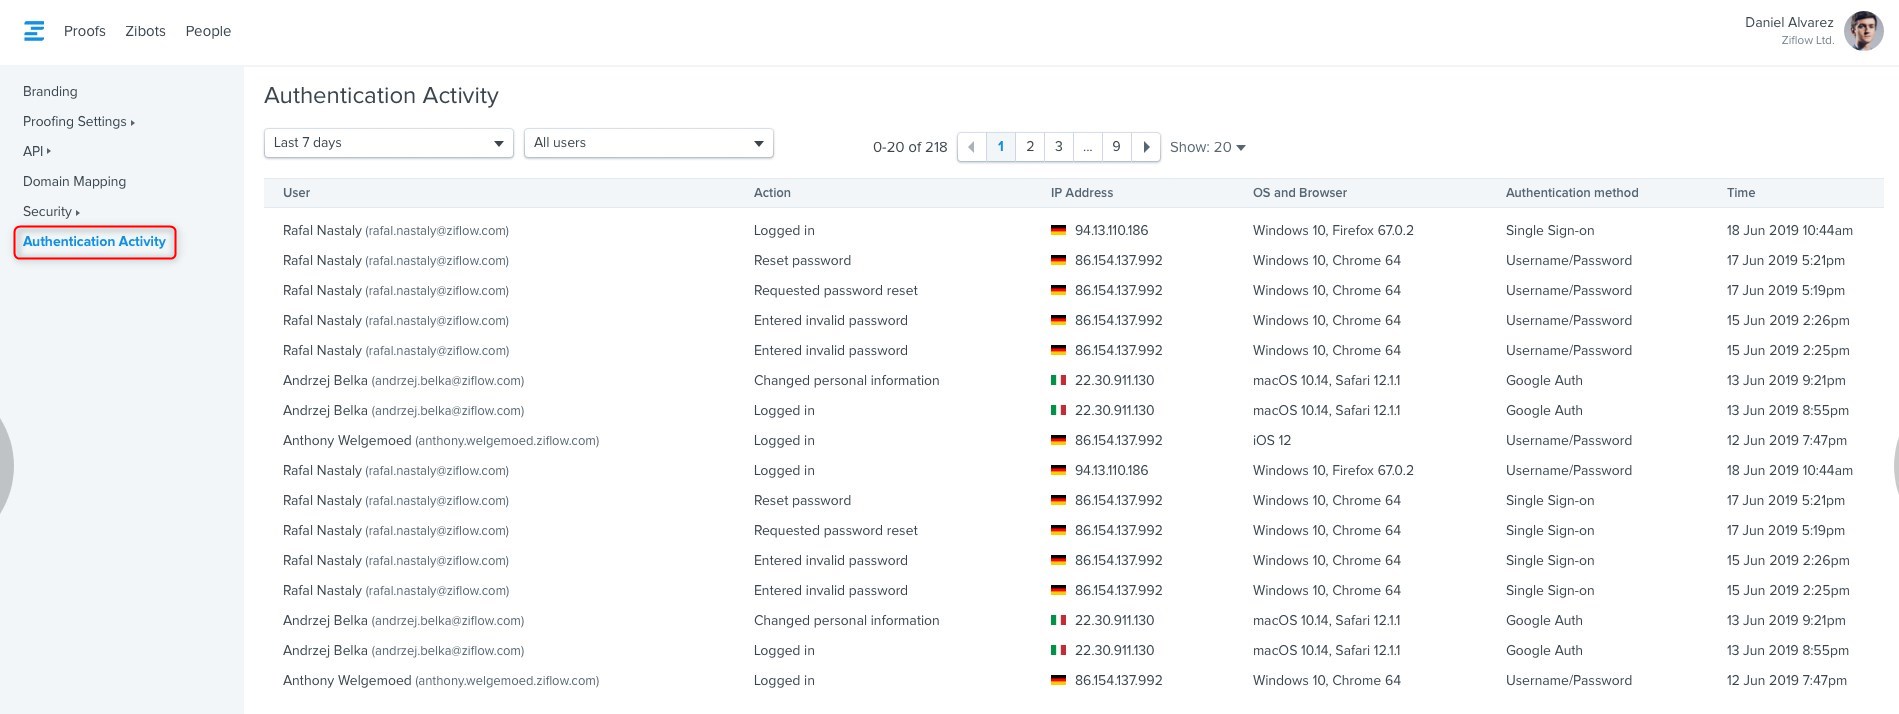
Task: Open the Proofs top menu
Action: pyautogui.click(x=84, y=31)
